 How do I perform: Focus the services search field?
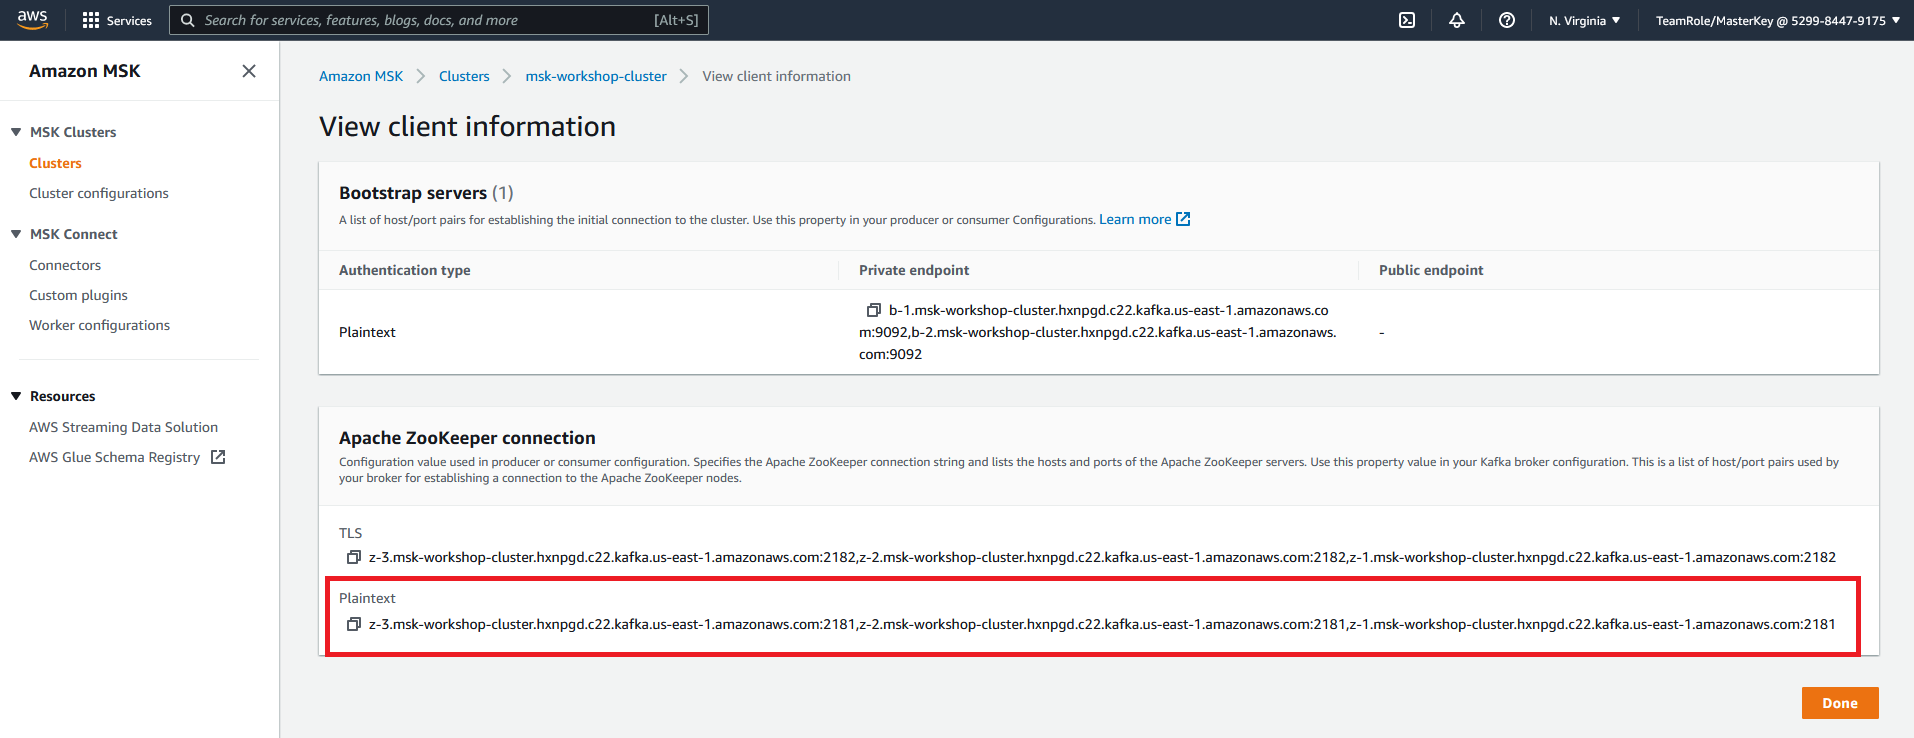pos(439,20)
